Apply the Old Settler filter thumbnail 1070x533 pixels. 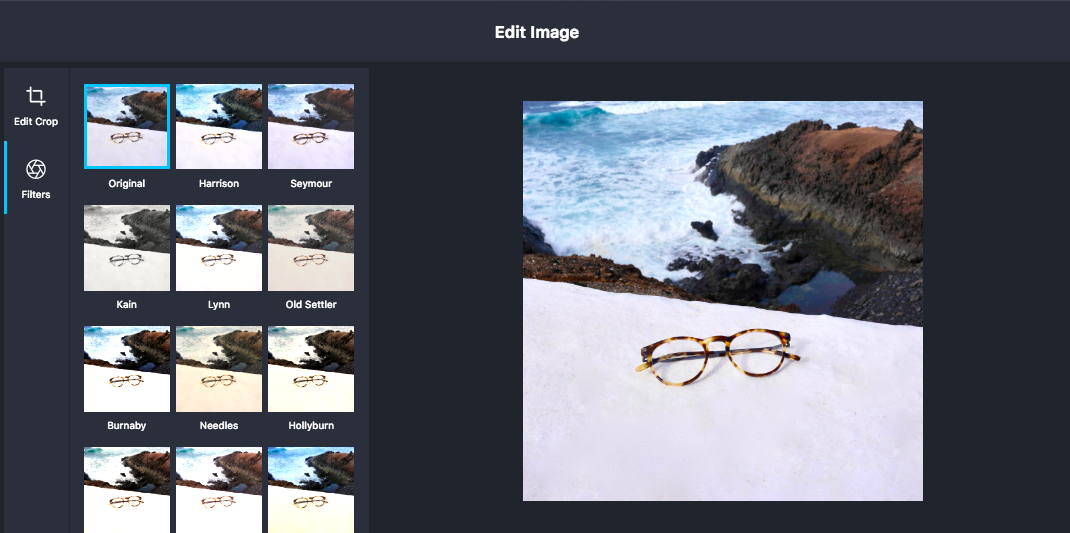click(311, 248)
